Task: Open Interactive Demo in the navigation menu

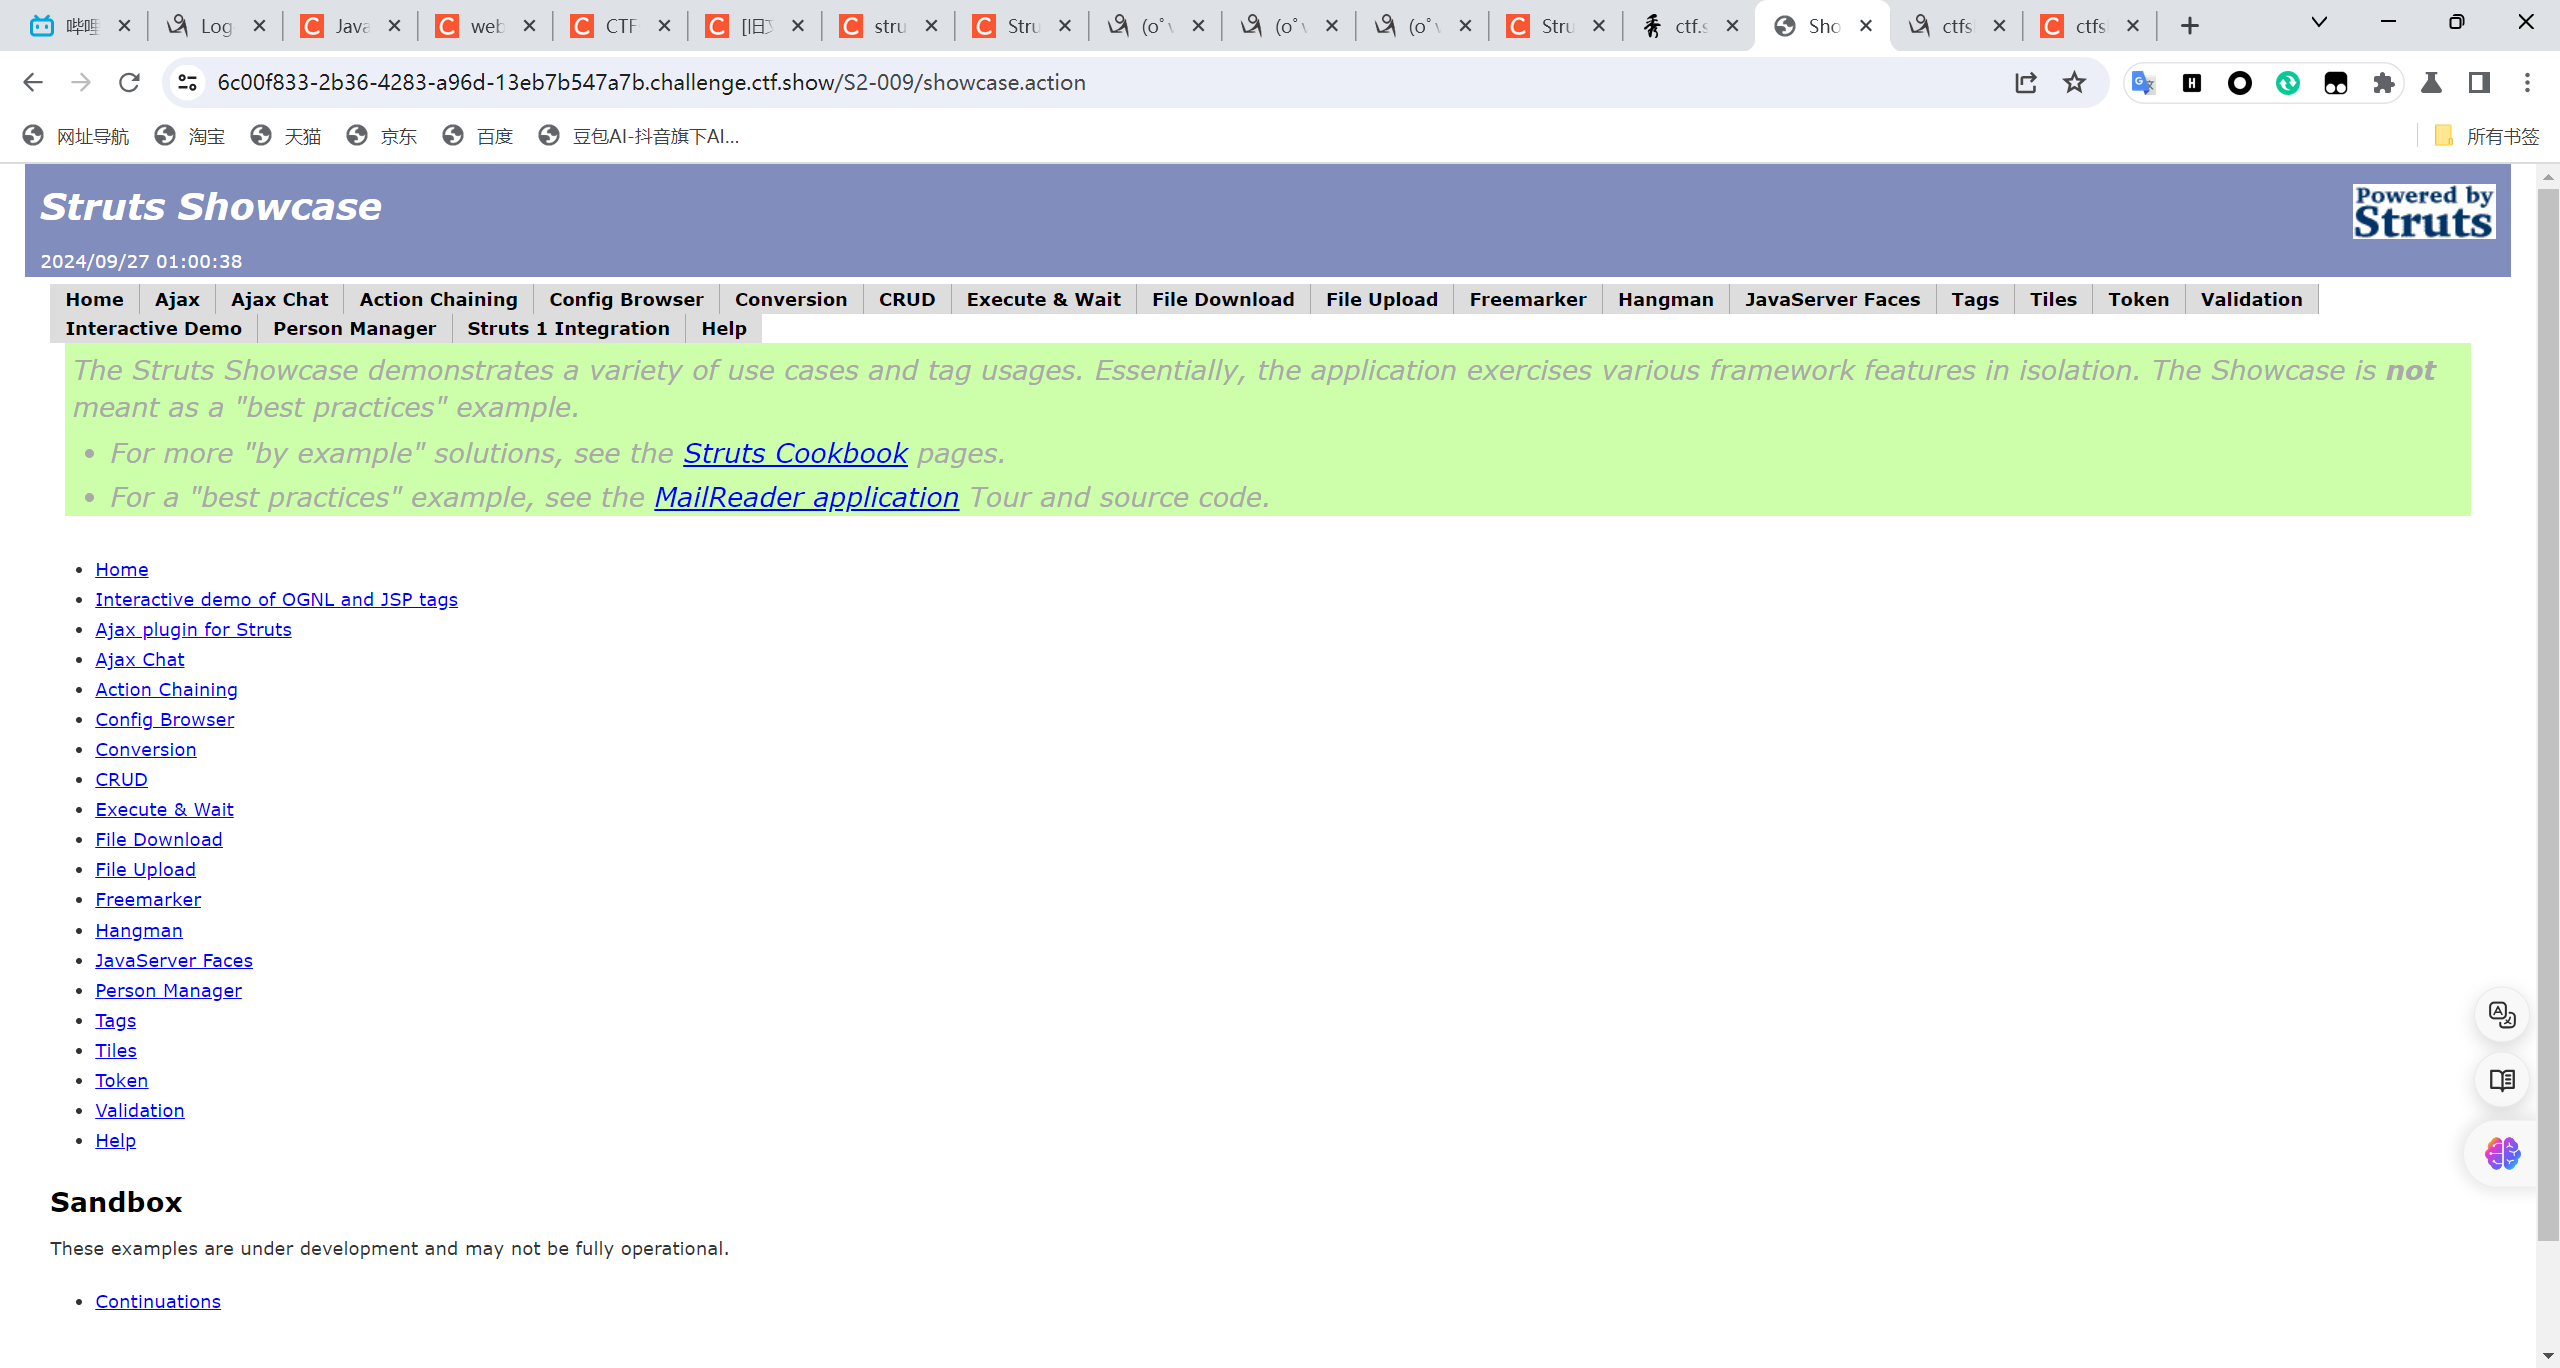Action: pos(153,328)
